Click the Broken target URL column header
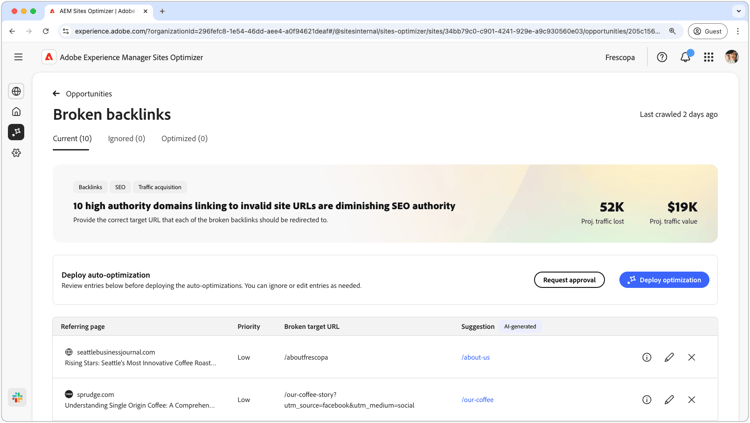The image size is (750, 423). pyautogui.click(x=312, y=327)
